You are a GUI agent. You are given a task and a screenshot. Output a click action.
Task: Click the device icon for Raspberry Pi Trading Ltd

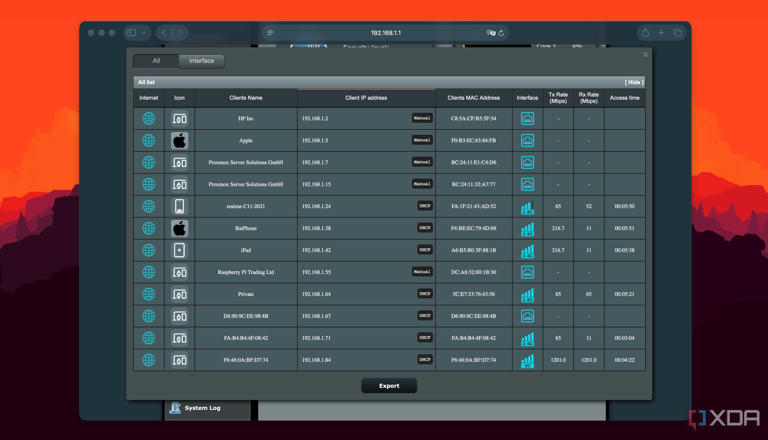179,272
